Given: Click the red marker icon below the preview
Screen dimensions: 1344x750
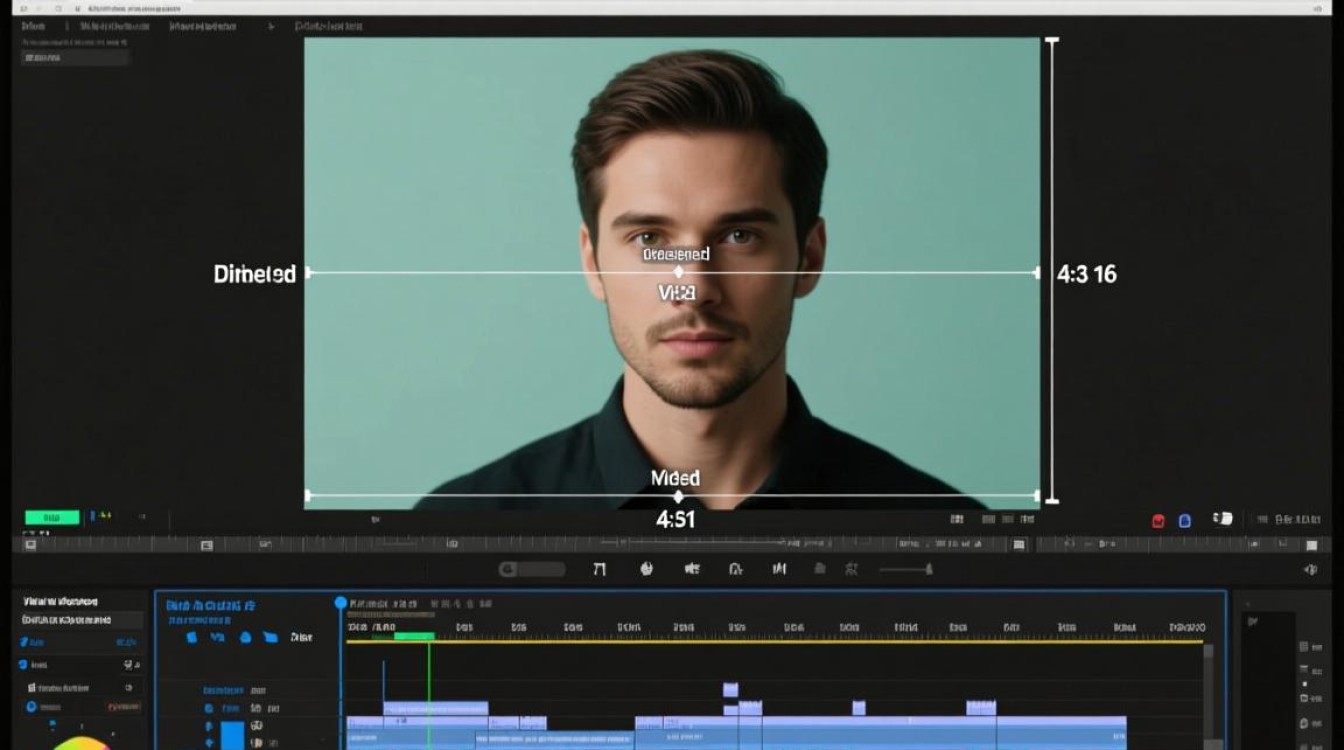Looking at the screenshot, I should point(1158,521).
